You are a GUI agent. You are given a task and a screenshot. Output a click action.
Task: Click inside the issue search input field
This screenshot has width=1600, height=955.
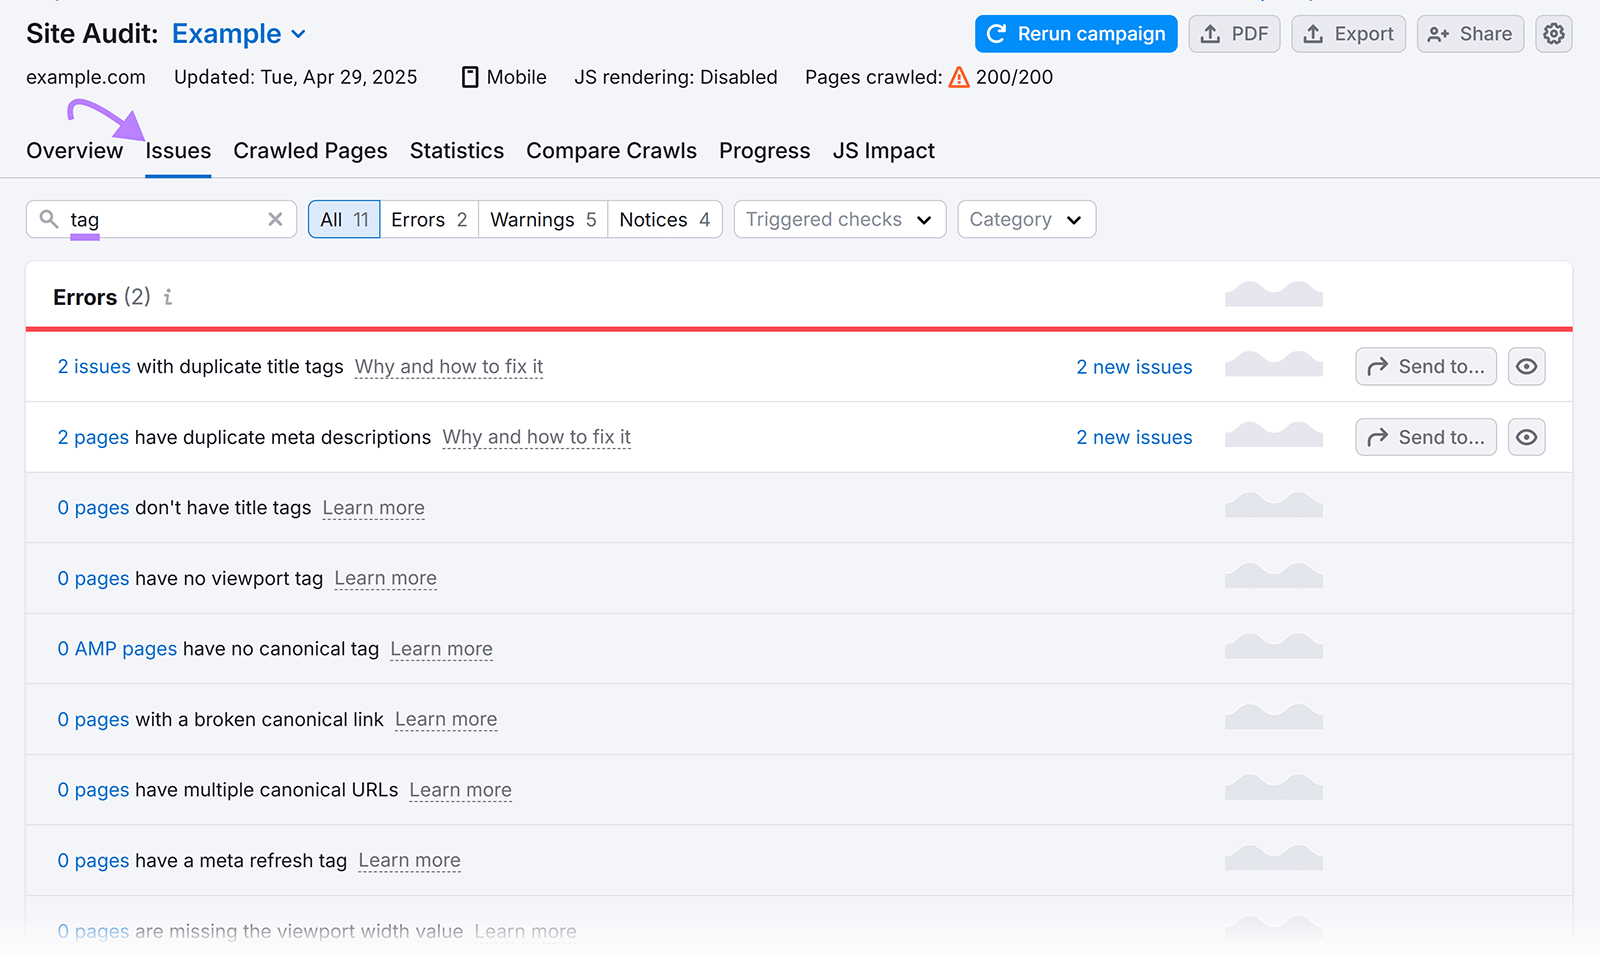click(x=160, y=219)
